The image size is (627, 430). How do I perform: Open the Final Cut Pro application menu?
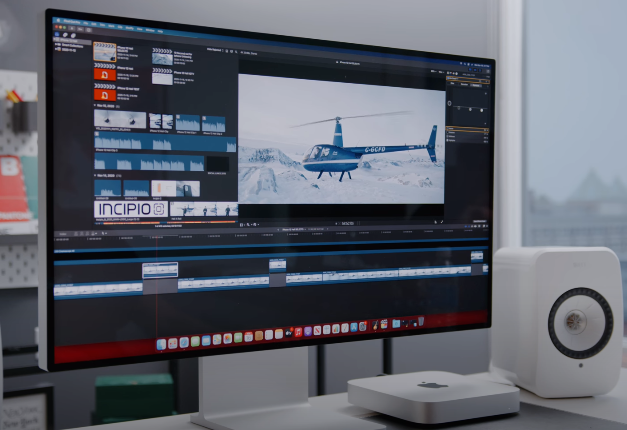pos(74,22)
